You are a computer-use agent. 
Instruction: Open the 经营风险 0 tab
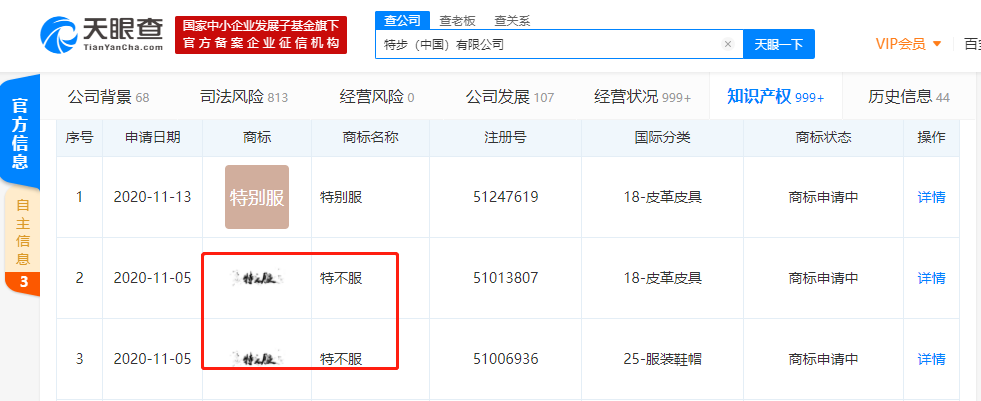coord(377,97)
